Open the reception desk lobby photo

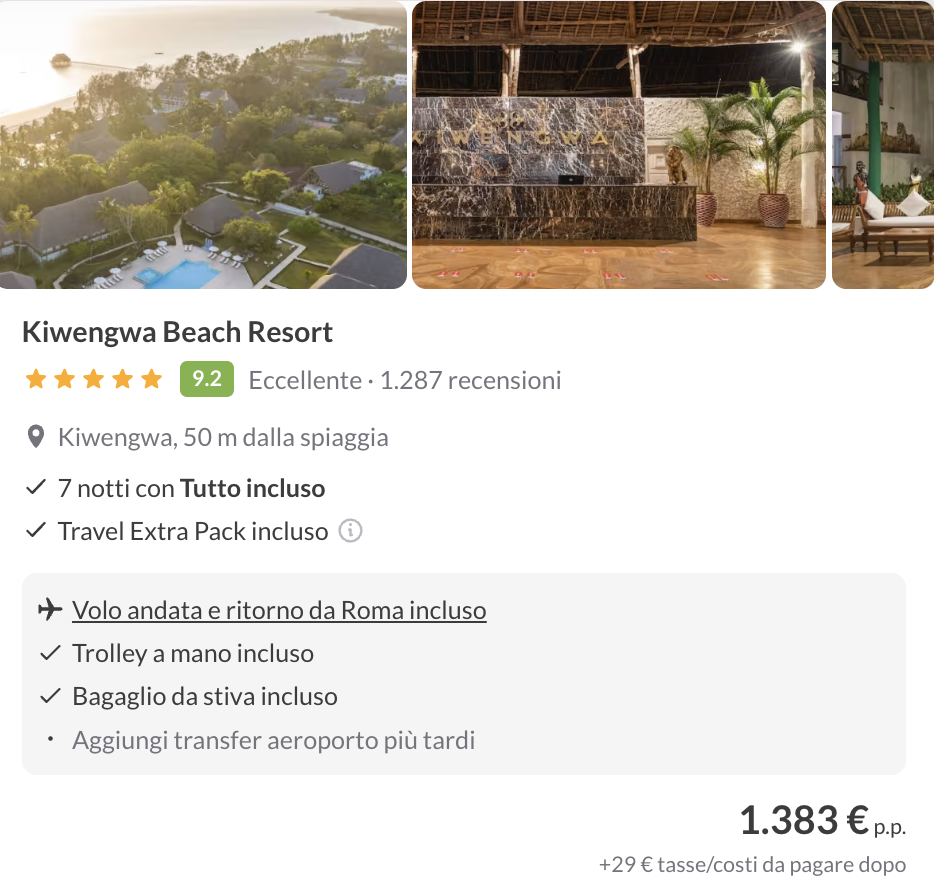[x=618, y=145]
